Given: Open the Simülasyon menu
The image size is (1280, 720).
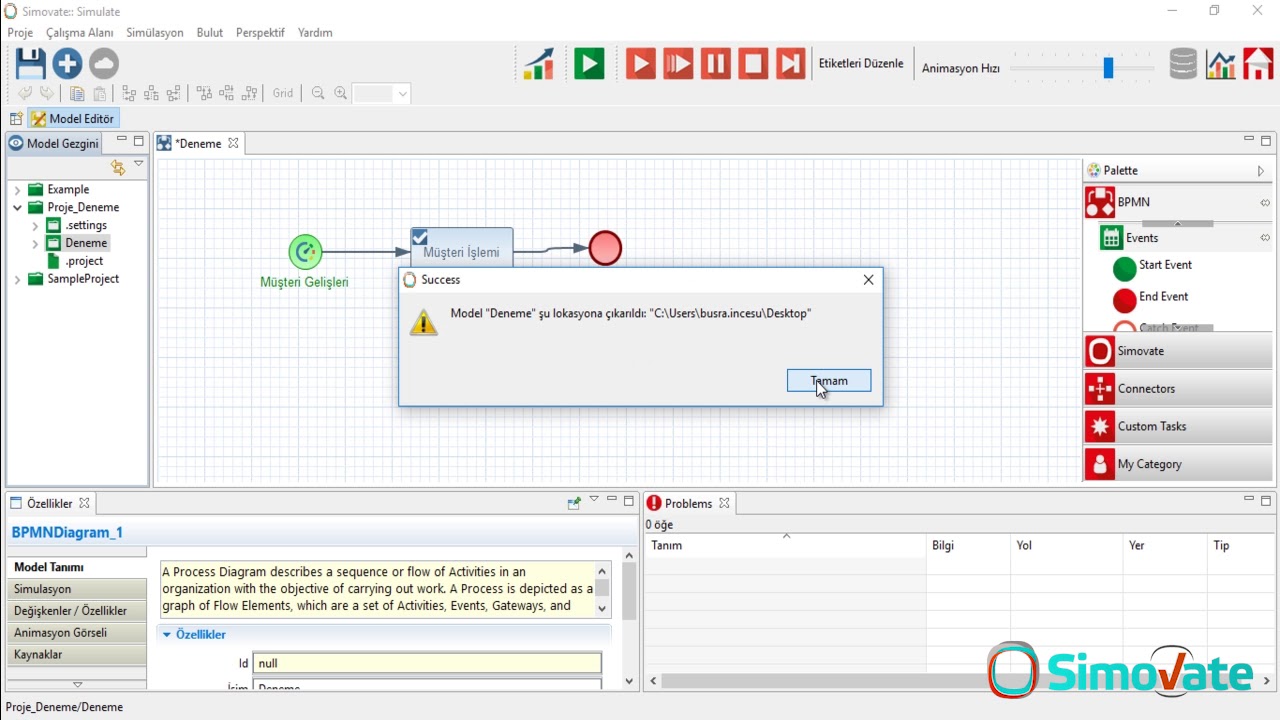Looking at the screenshot, I should (x=155, y=32).
